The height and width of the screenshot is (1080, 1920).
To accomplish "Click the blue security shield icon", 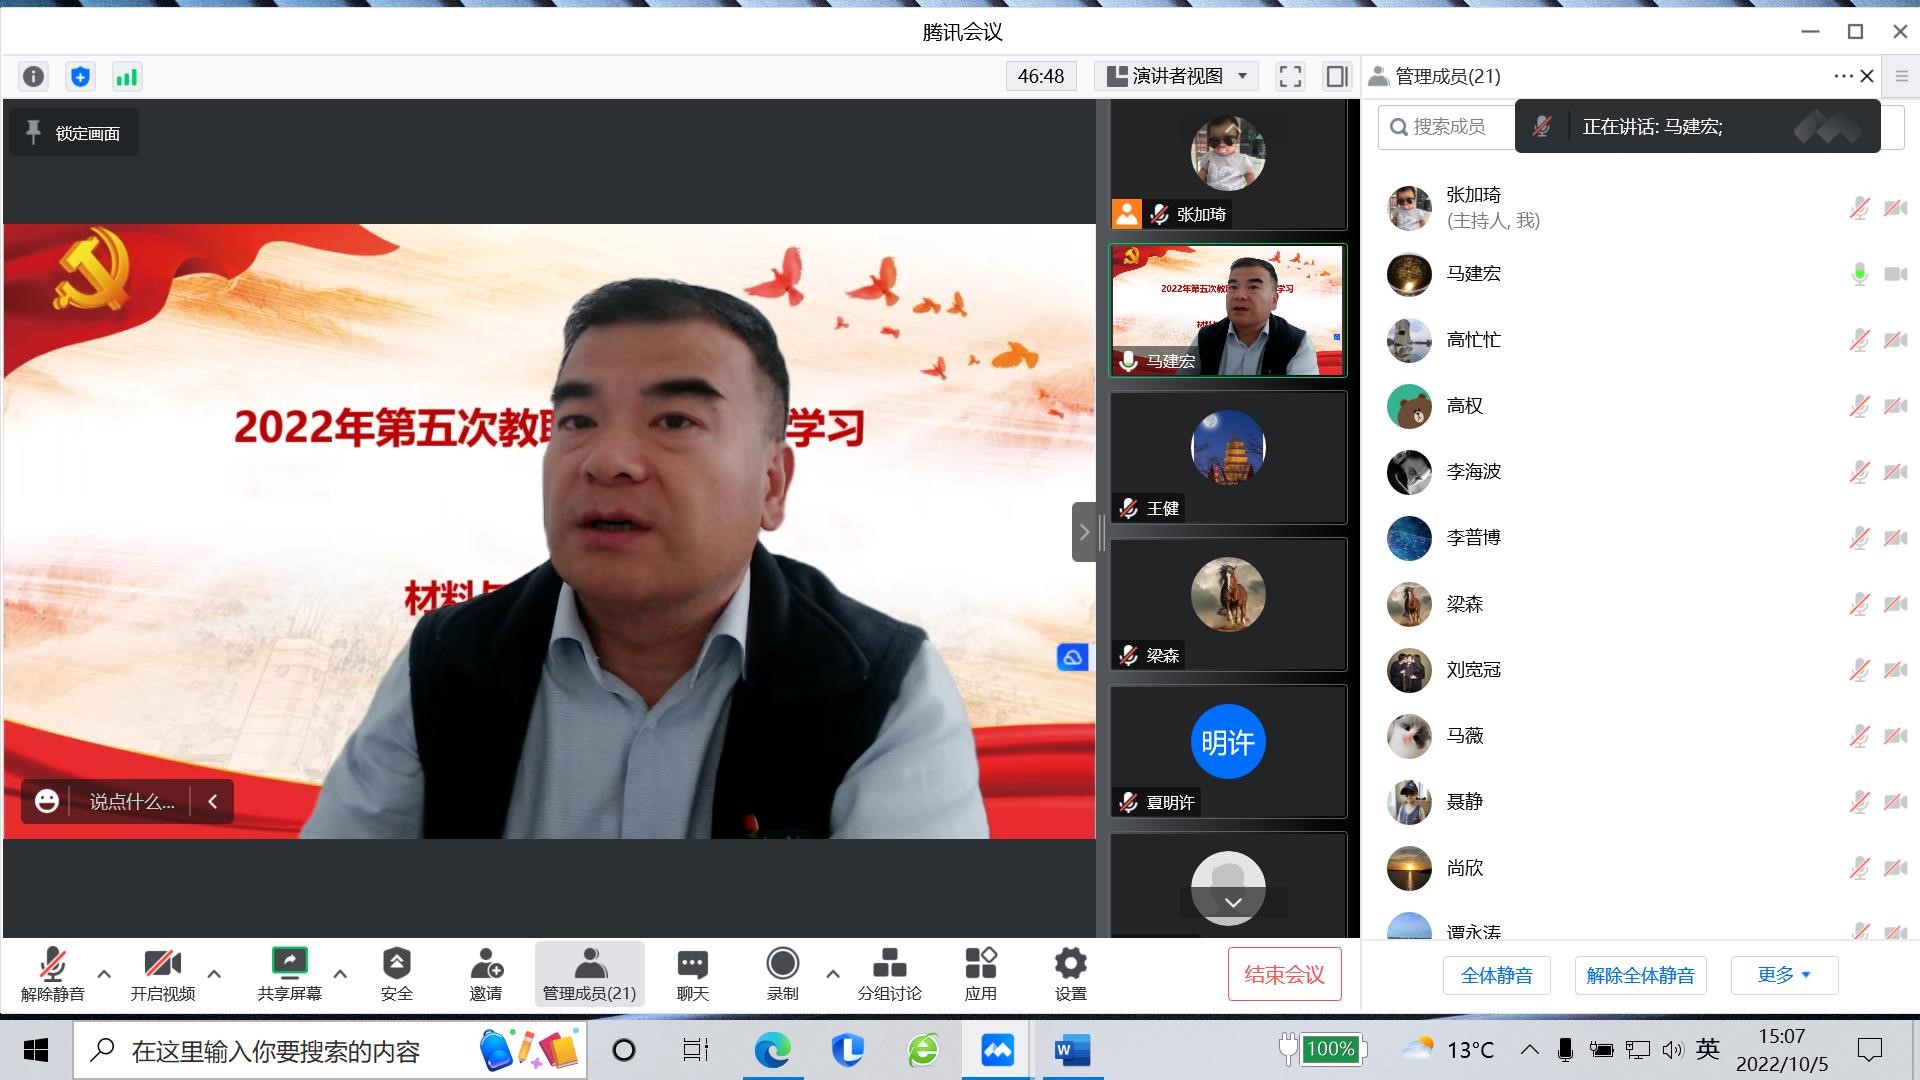I will pyautogui.click(x=80, y=77).
